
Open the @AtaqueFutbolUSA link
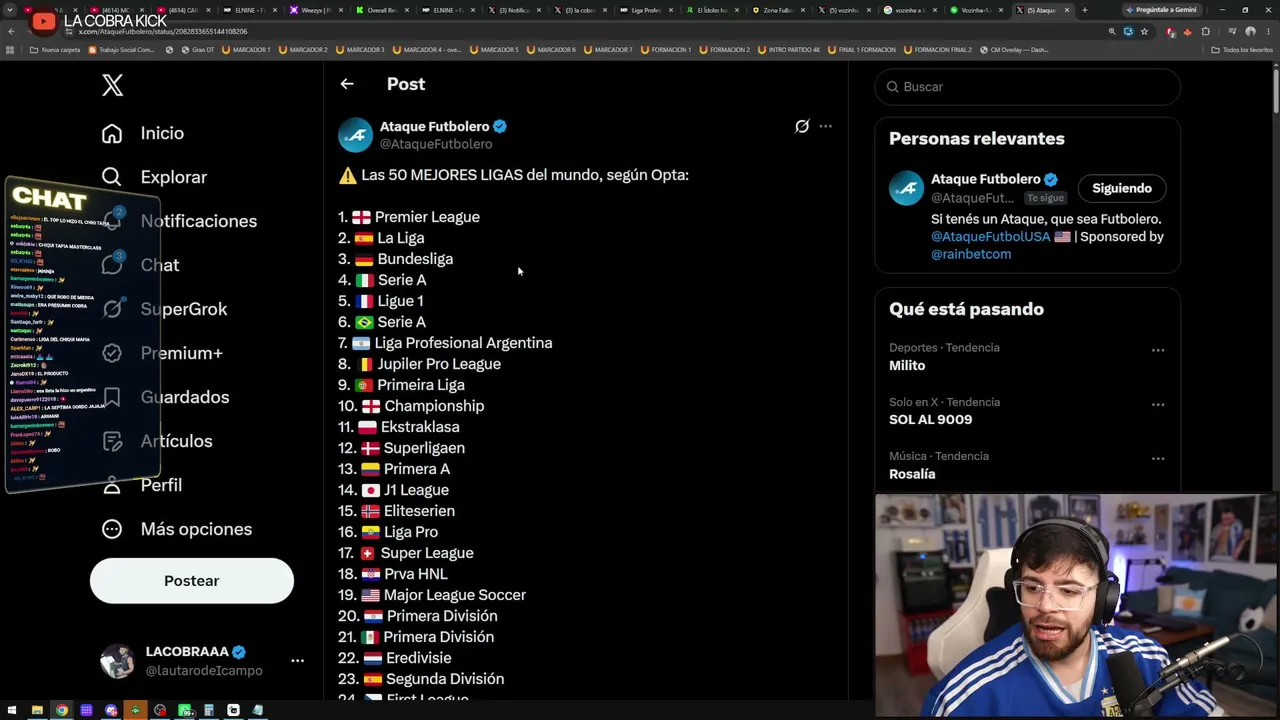coord(991,237)
